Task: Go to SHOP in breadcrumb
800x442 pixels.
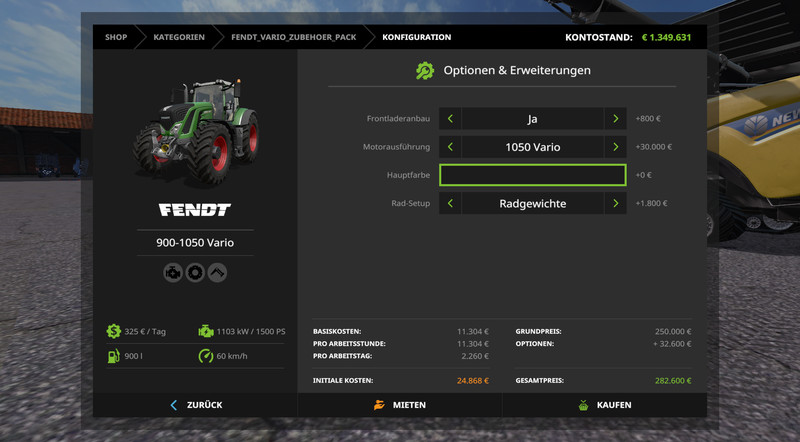Action: pos(116,37)
